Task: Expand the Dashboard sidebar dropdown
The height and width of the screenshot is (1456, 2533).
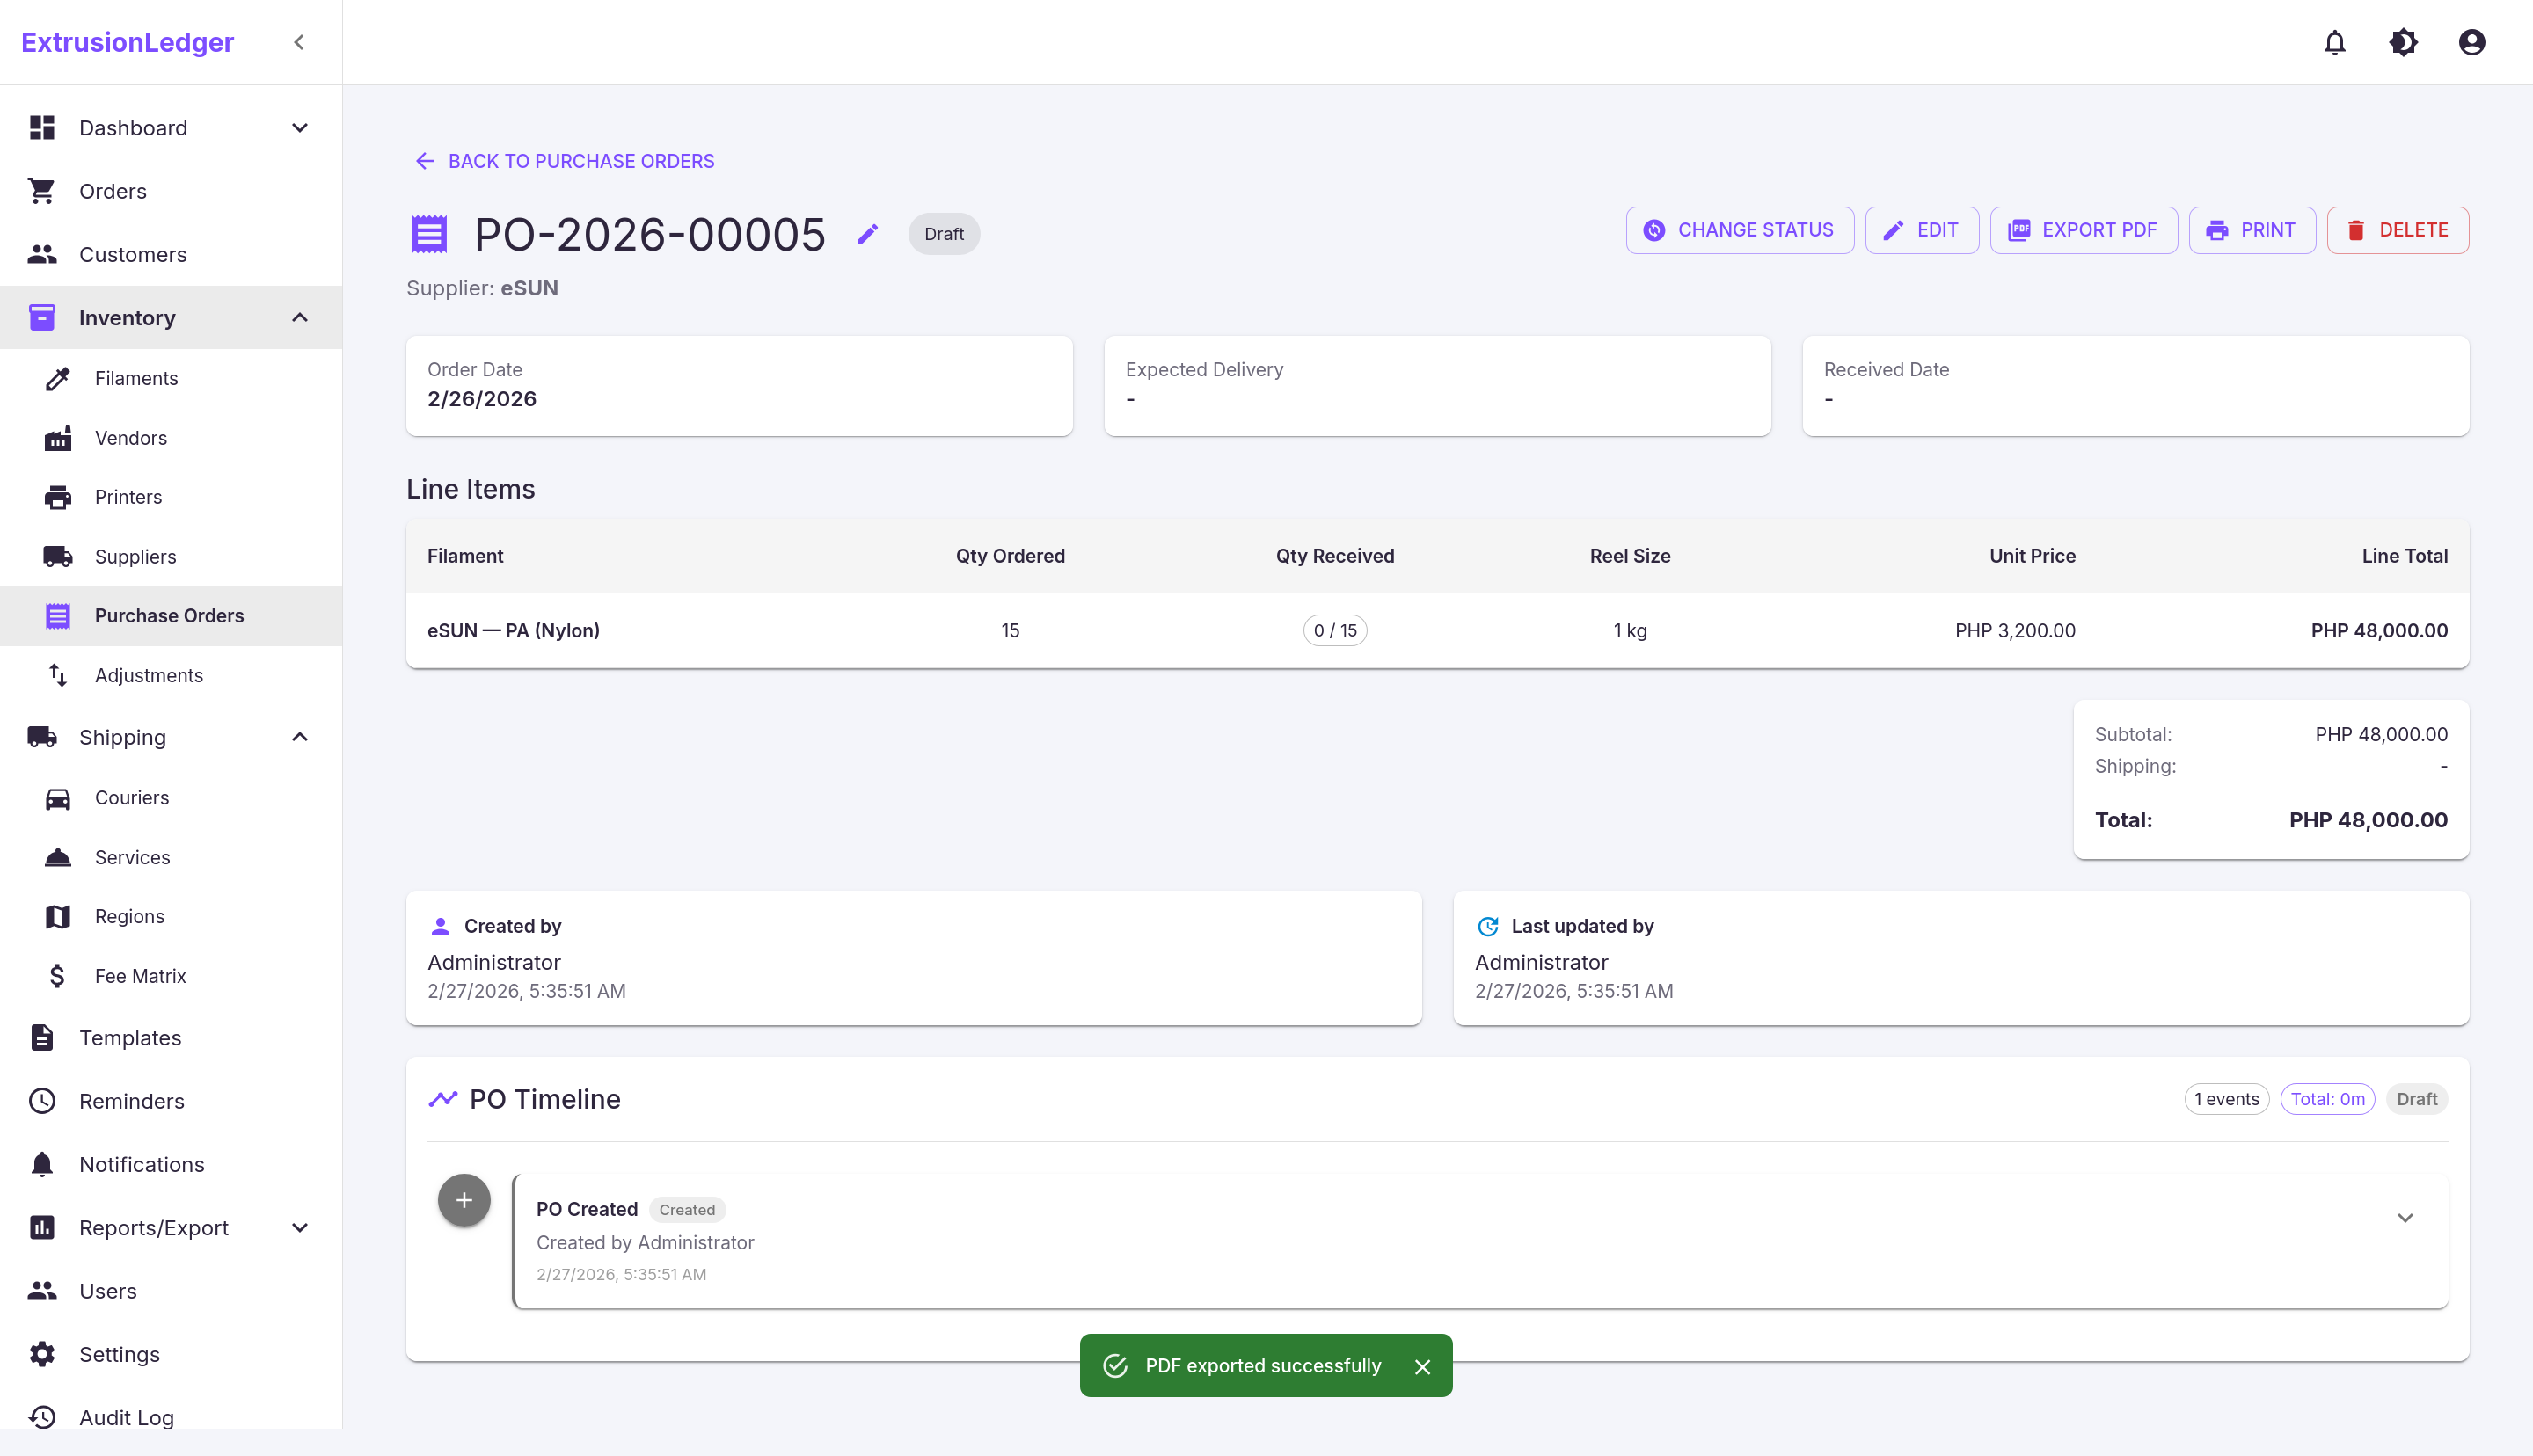Action: click(299, 128)
